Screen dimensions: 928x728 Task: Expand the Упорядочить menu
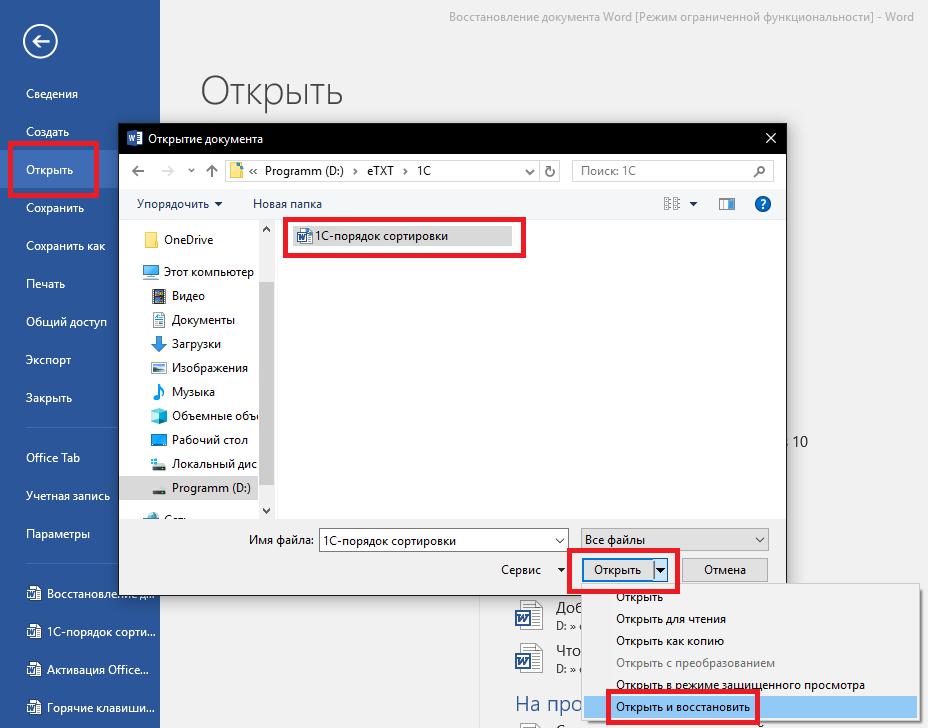pyautogui.click(x=179, y=204)
